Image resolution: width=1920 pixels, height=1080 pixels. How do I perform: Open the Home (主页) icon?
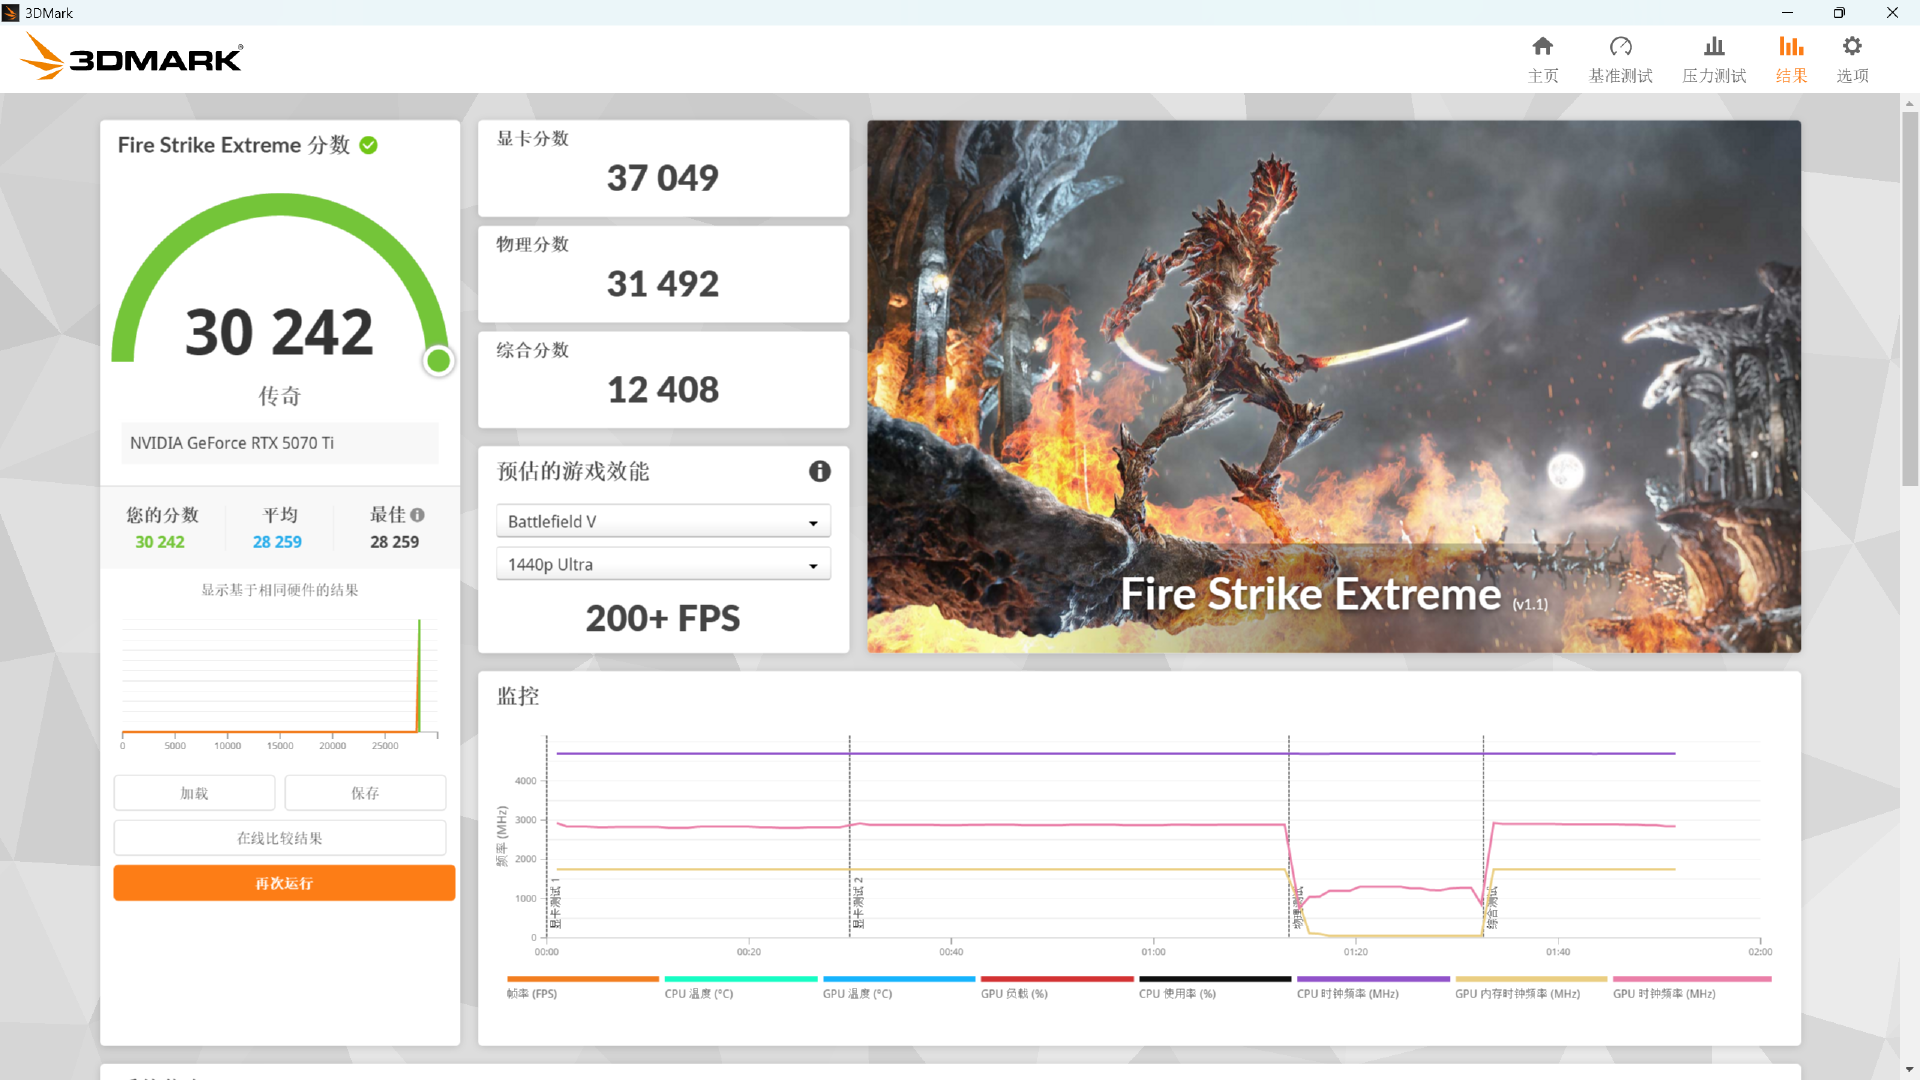(1542, 47)
